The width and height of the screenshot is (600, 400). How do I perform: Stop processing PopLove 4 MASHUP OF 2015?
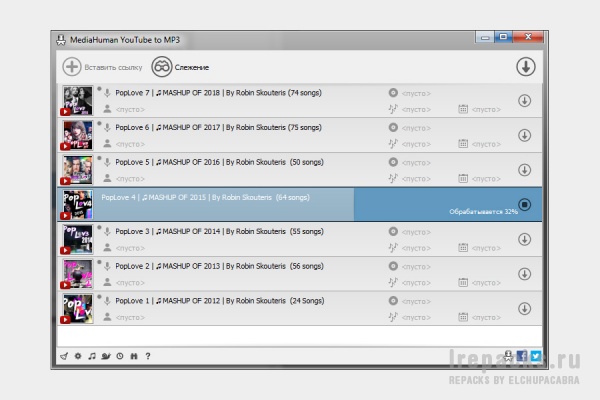(525, 204)
